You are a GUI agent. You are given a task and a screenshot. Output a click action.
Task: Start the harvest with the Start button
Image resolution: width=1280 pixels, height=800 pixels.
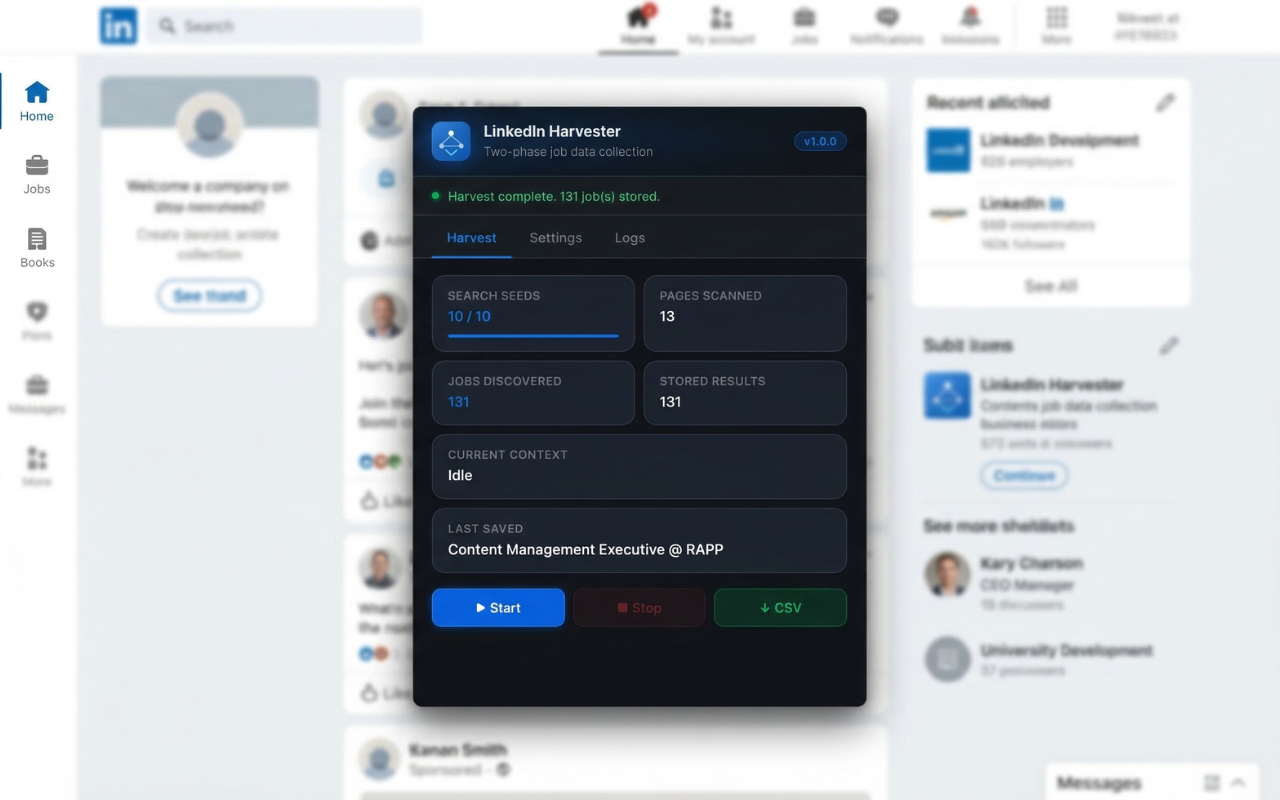pyautogui.click(x=498, y=608)
